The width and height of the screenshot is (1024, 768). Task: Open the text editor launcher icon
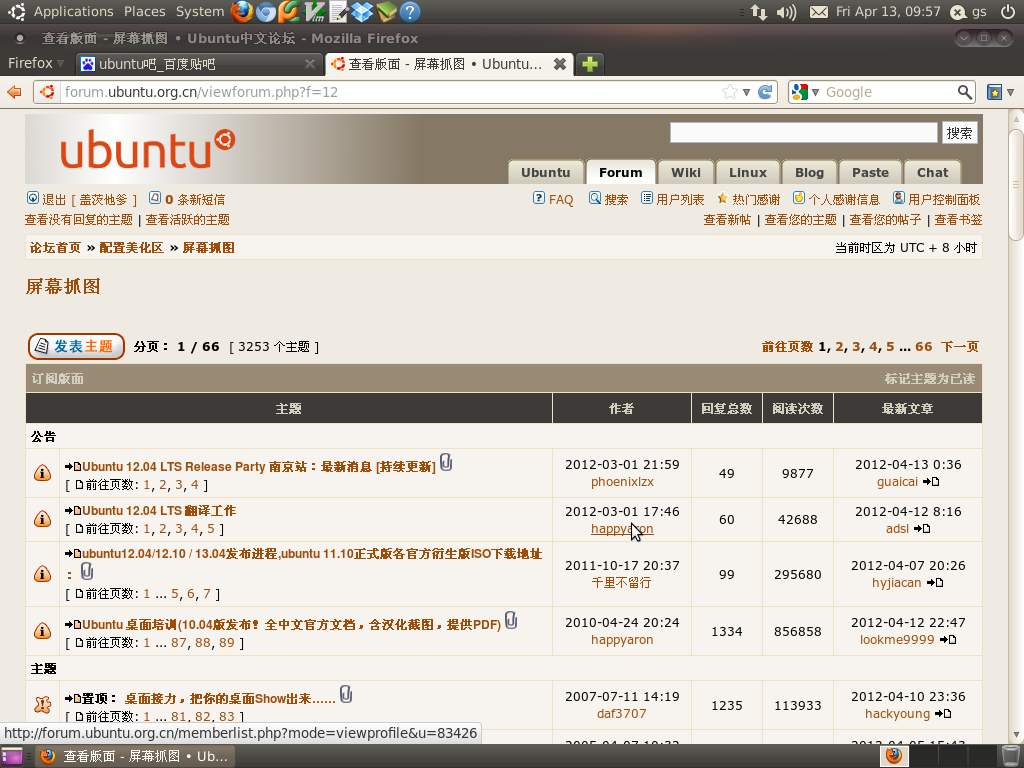338,11
